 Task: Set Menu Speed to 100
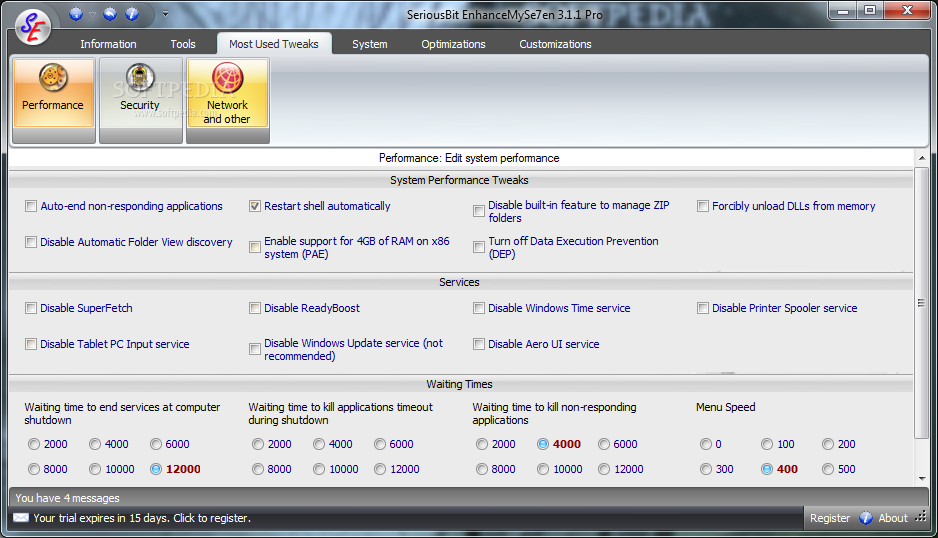pos(767,444)
